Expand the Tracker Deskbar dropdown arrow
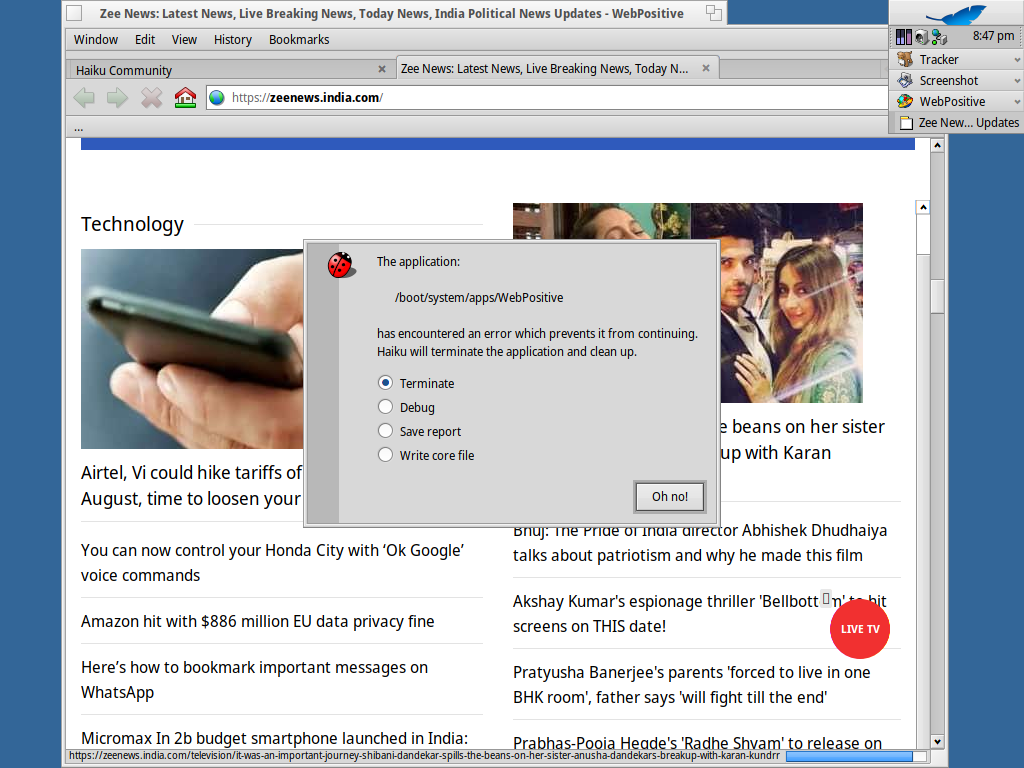Screen dimensions: 1024x768 (1017, 60)
